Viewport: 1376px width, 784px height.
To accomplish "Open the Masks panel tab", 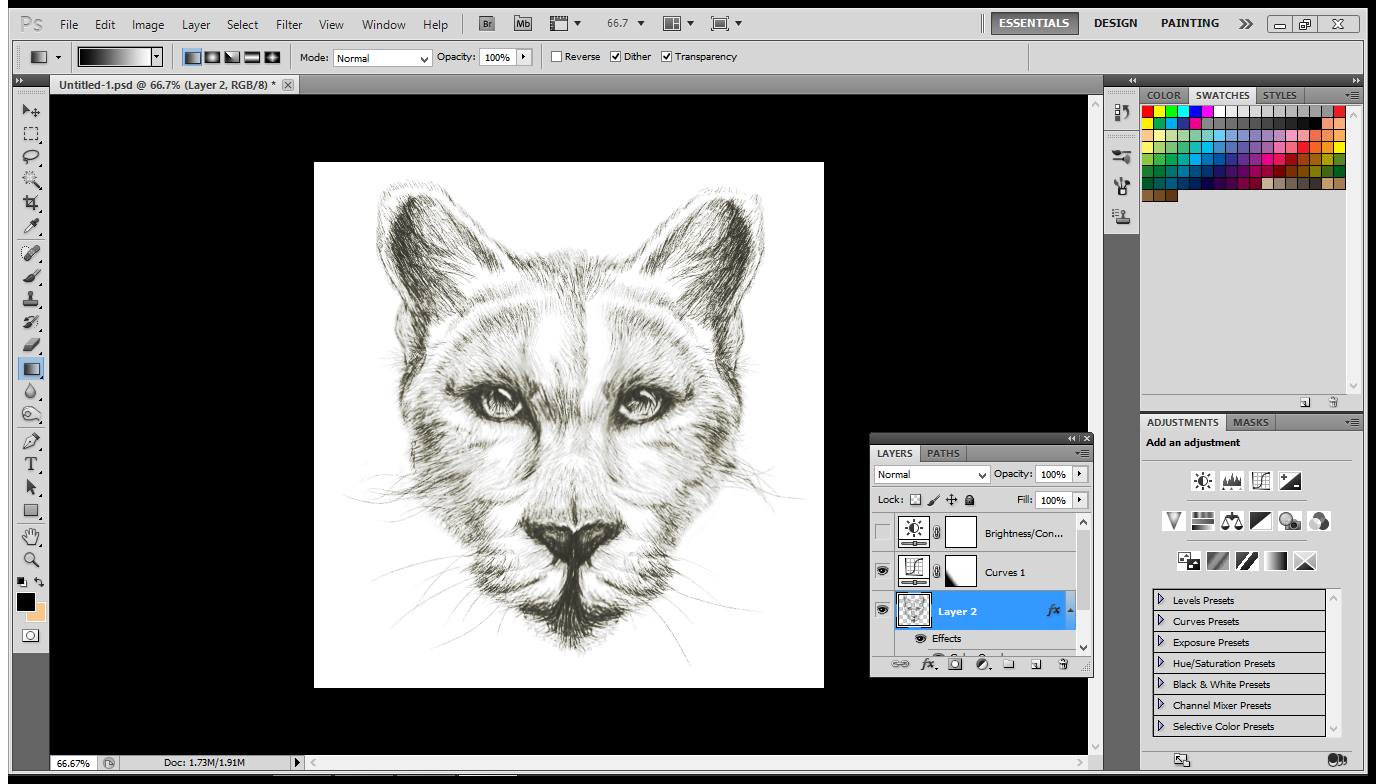I will coord(1250,422).
